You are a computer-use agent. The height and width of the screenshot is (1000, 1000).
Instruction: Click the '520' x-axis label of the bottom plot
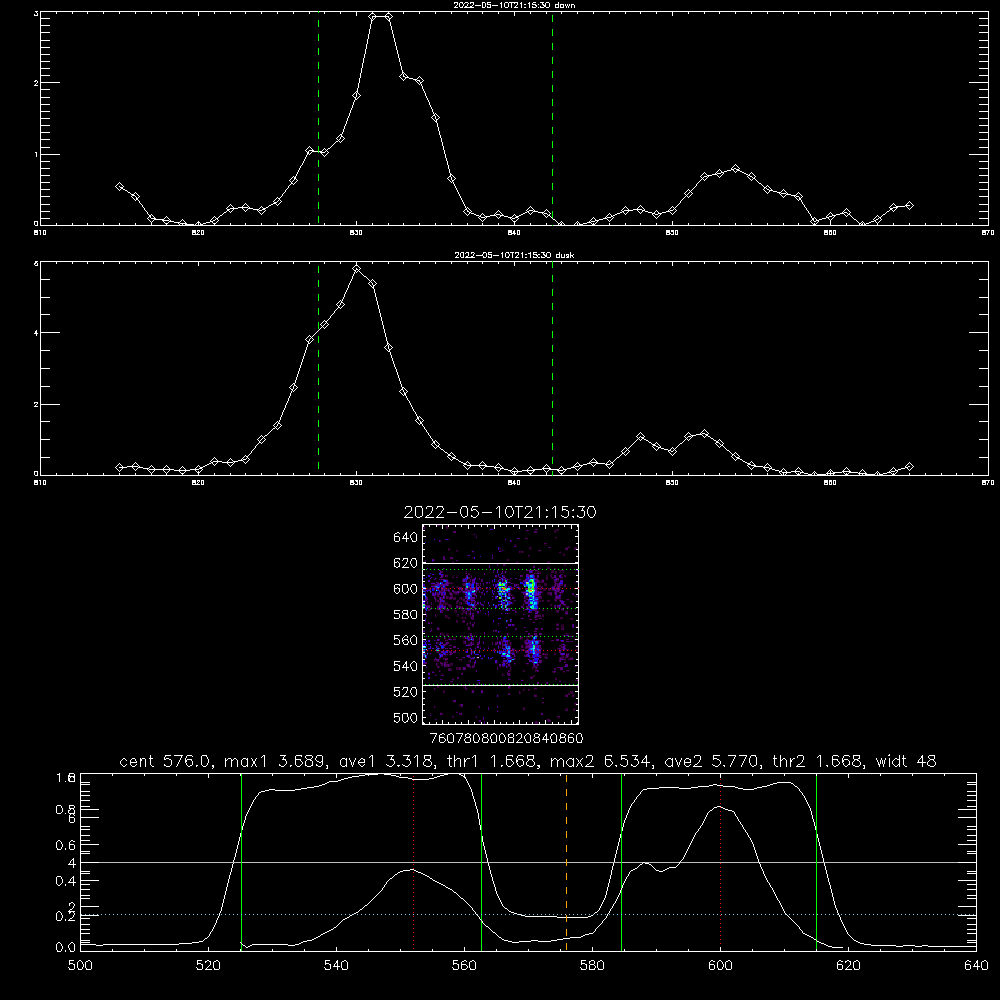tap(208, 966)
